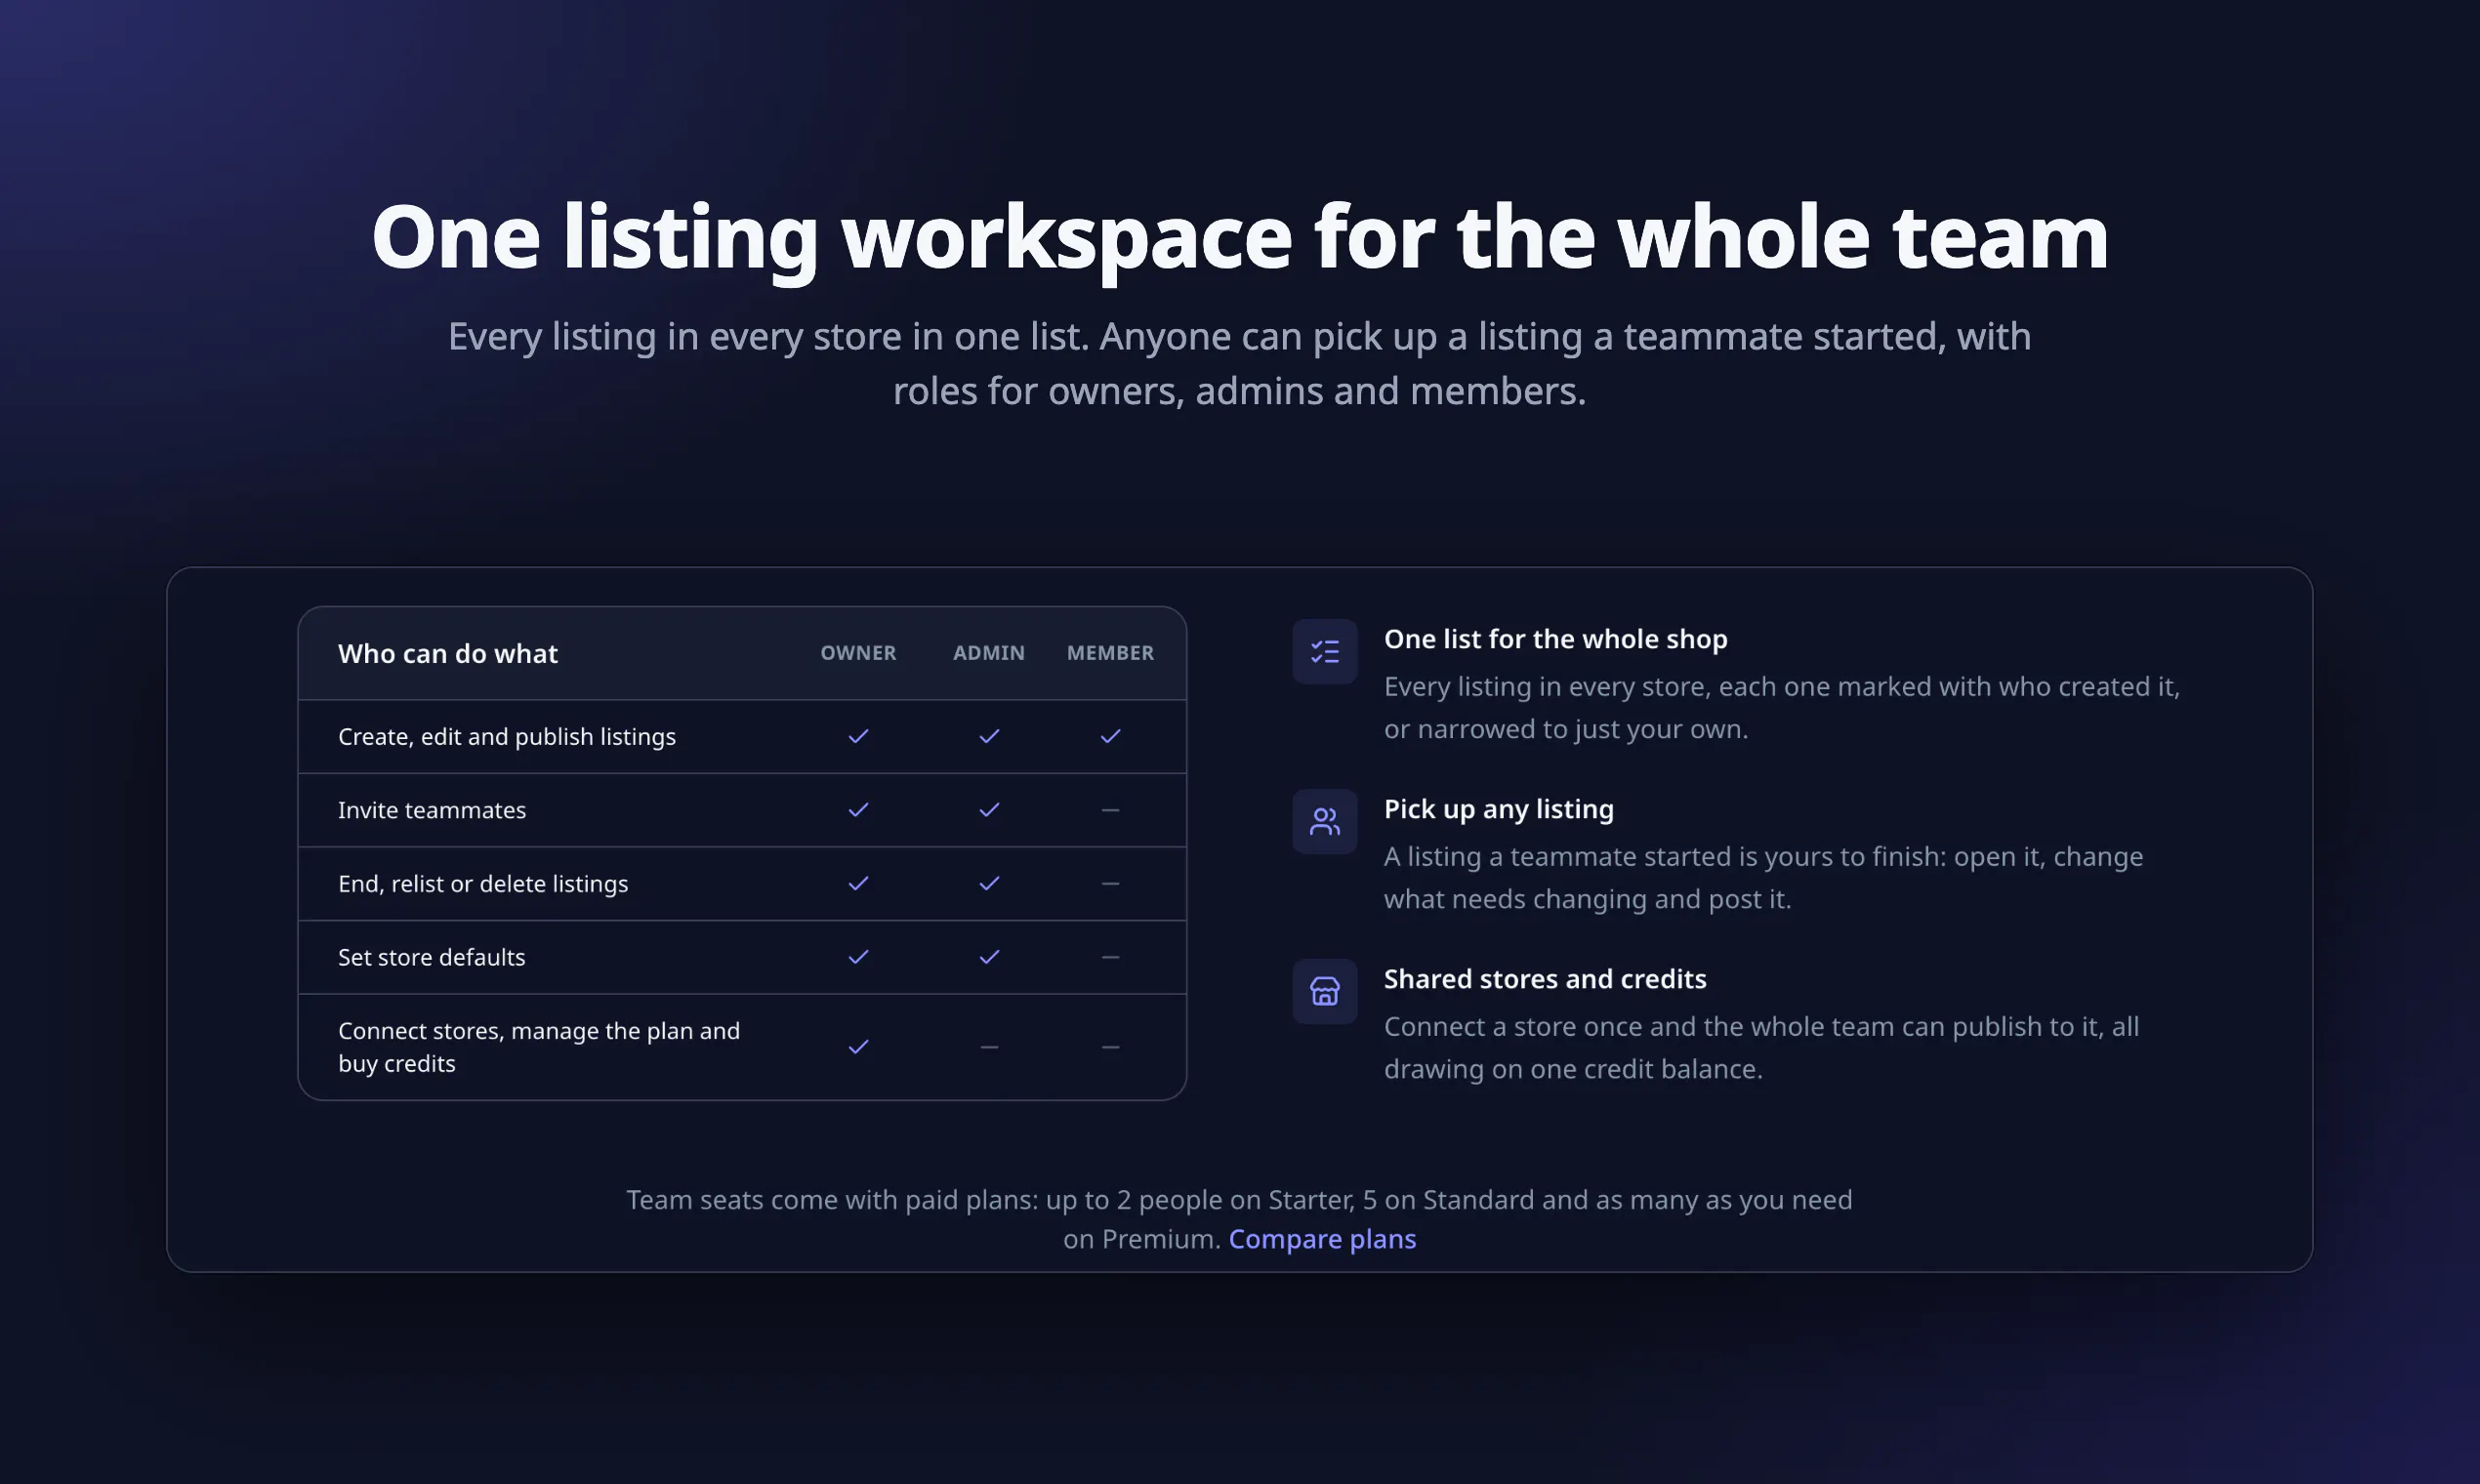Click Member dash in Invite teammates row

click(1110, 810)
